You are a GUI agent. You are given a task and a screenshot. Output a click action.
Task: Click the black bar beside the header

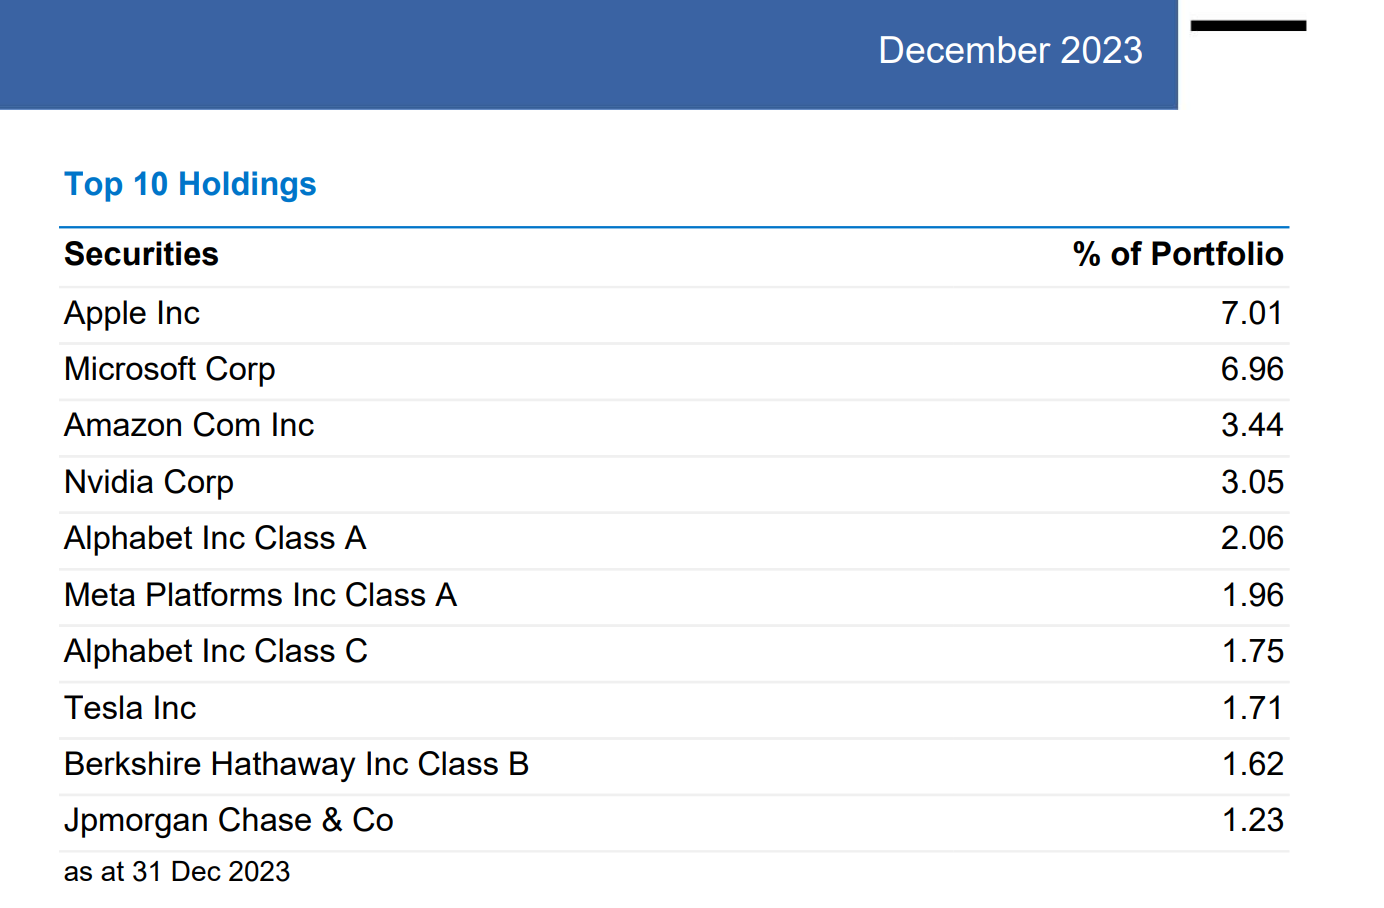point(1248,26)
